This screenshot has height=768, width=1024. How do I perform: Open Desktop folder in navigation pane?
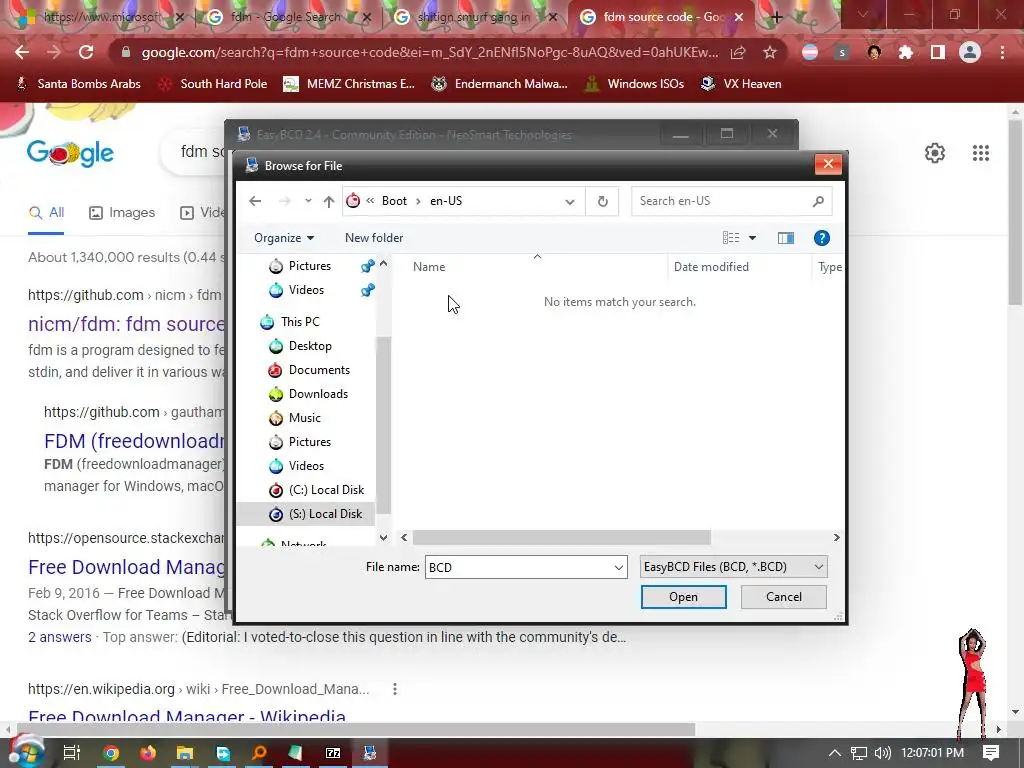point(310,345)
